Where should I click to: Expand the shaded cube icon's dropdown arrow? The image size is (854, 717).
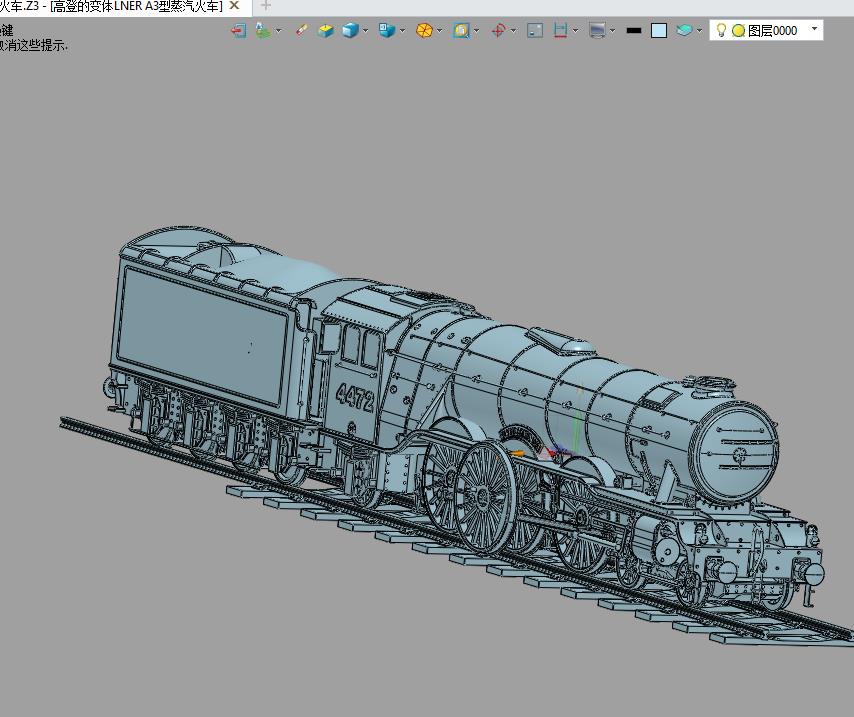pyautogui.click(x=365, y=30)
